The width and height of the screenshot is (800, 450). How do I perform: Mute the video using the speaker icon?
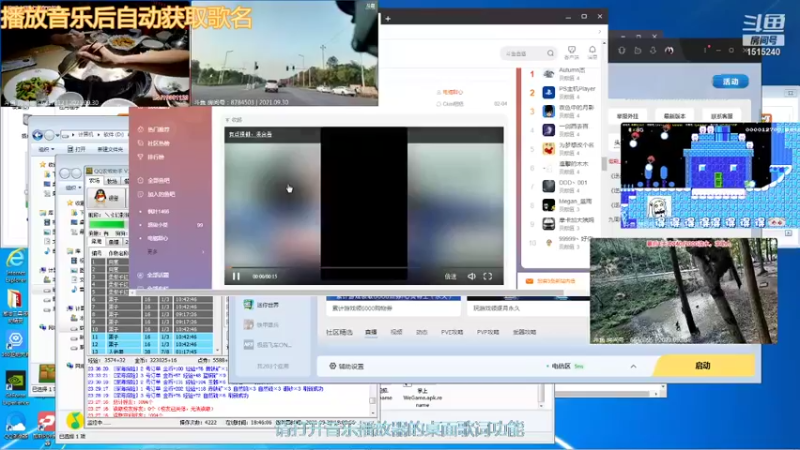tap(471, 276)
